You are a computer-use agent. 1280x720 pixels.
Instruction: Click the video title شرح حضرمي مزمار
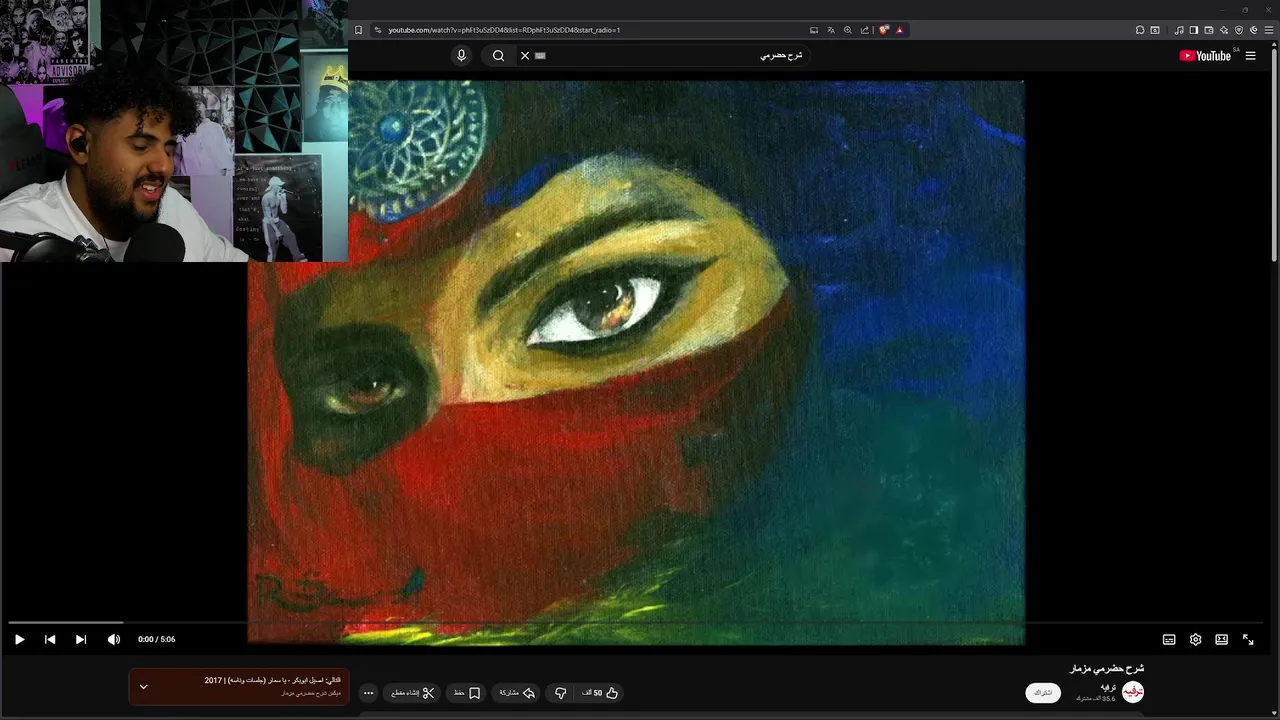[x=1107, y=668]
